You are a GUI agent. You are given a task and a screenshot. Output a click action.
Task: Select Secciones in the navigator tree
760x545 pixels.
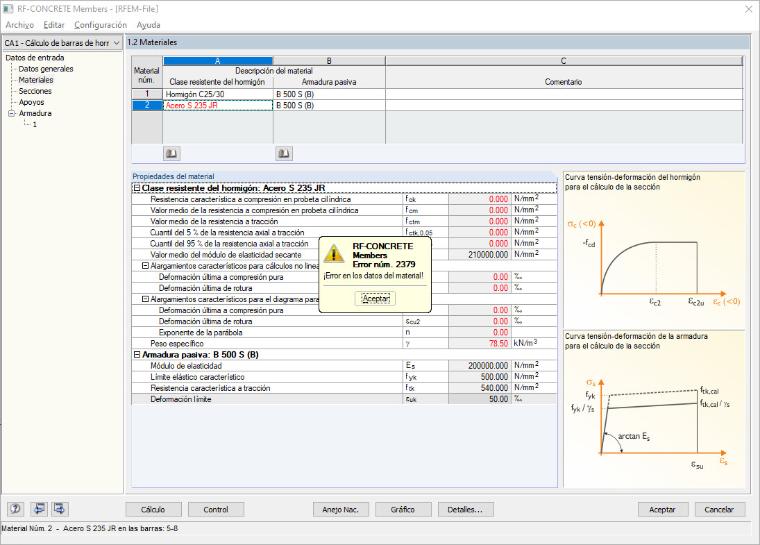coord(35,91)
